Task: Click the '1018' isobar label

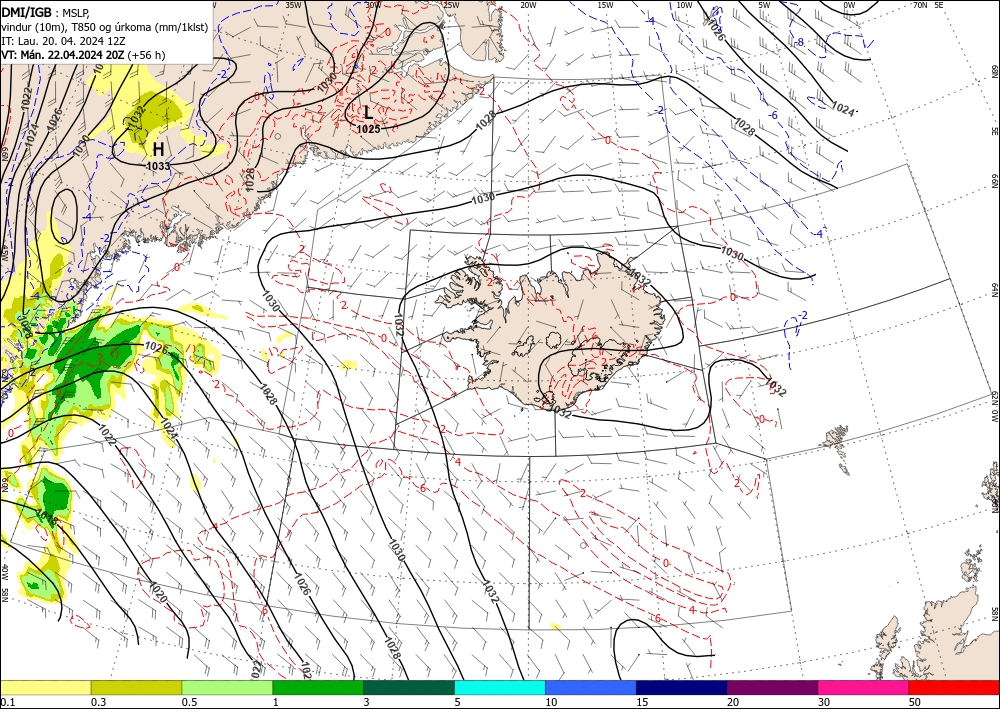Action: tap(47, 516)
